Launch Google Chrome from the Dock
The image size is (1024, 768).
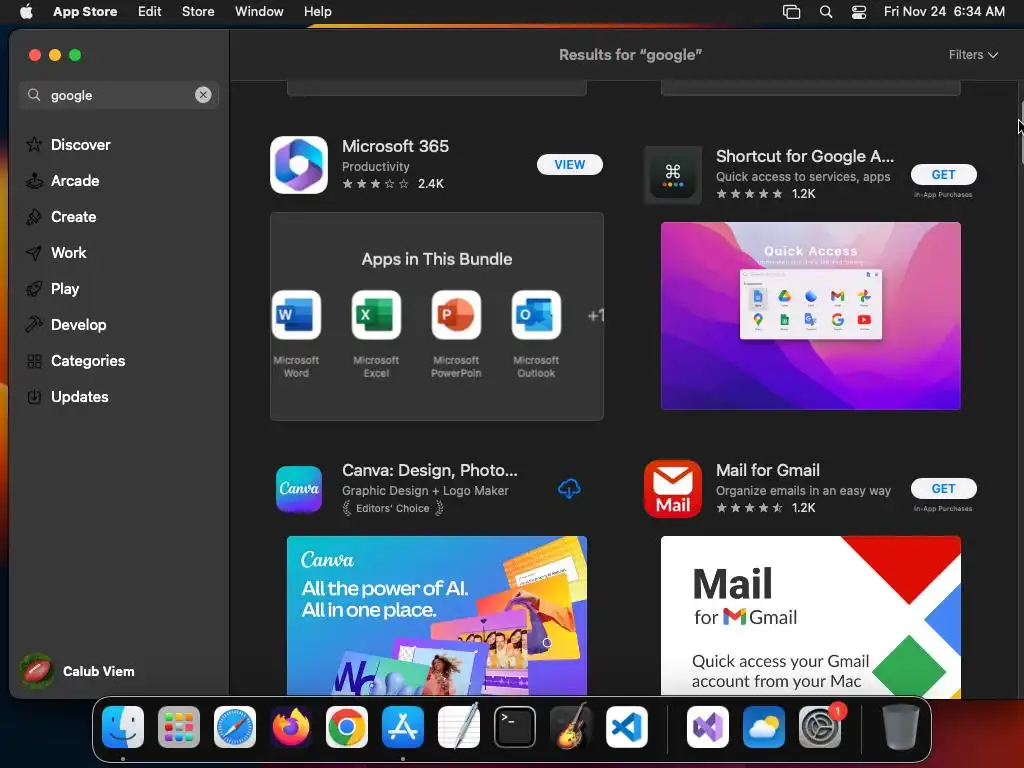tap(347, 727)
